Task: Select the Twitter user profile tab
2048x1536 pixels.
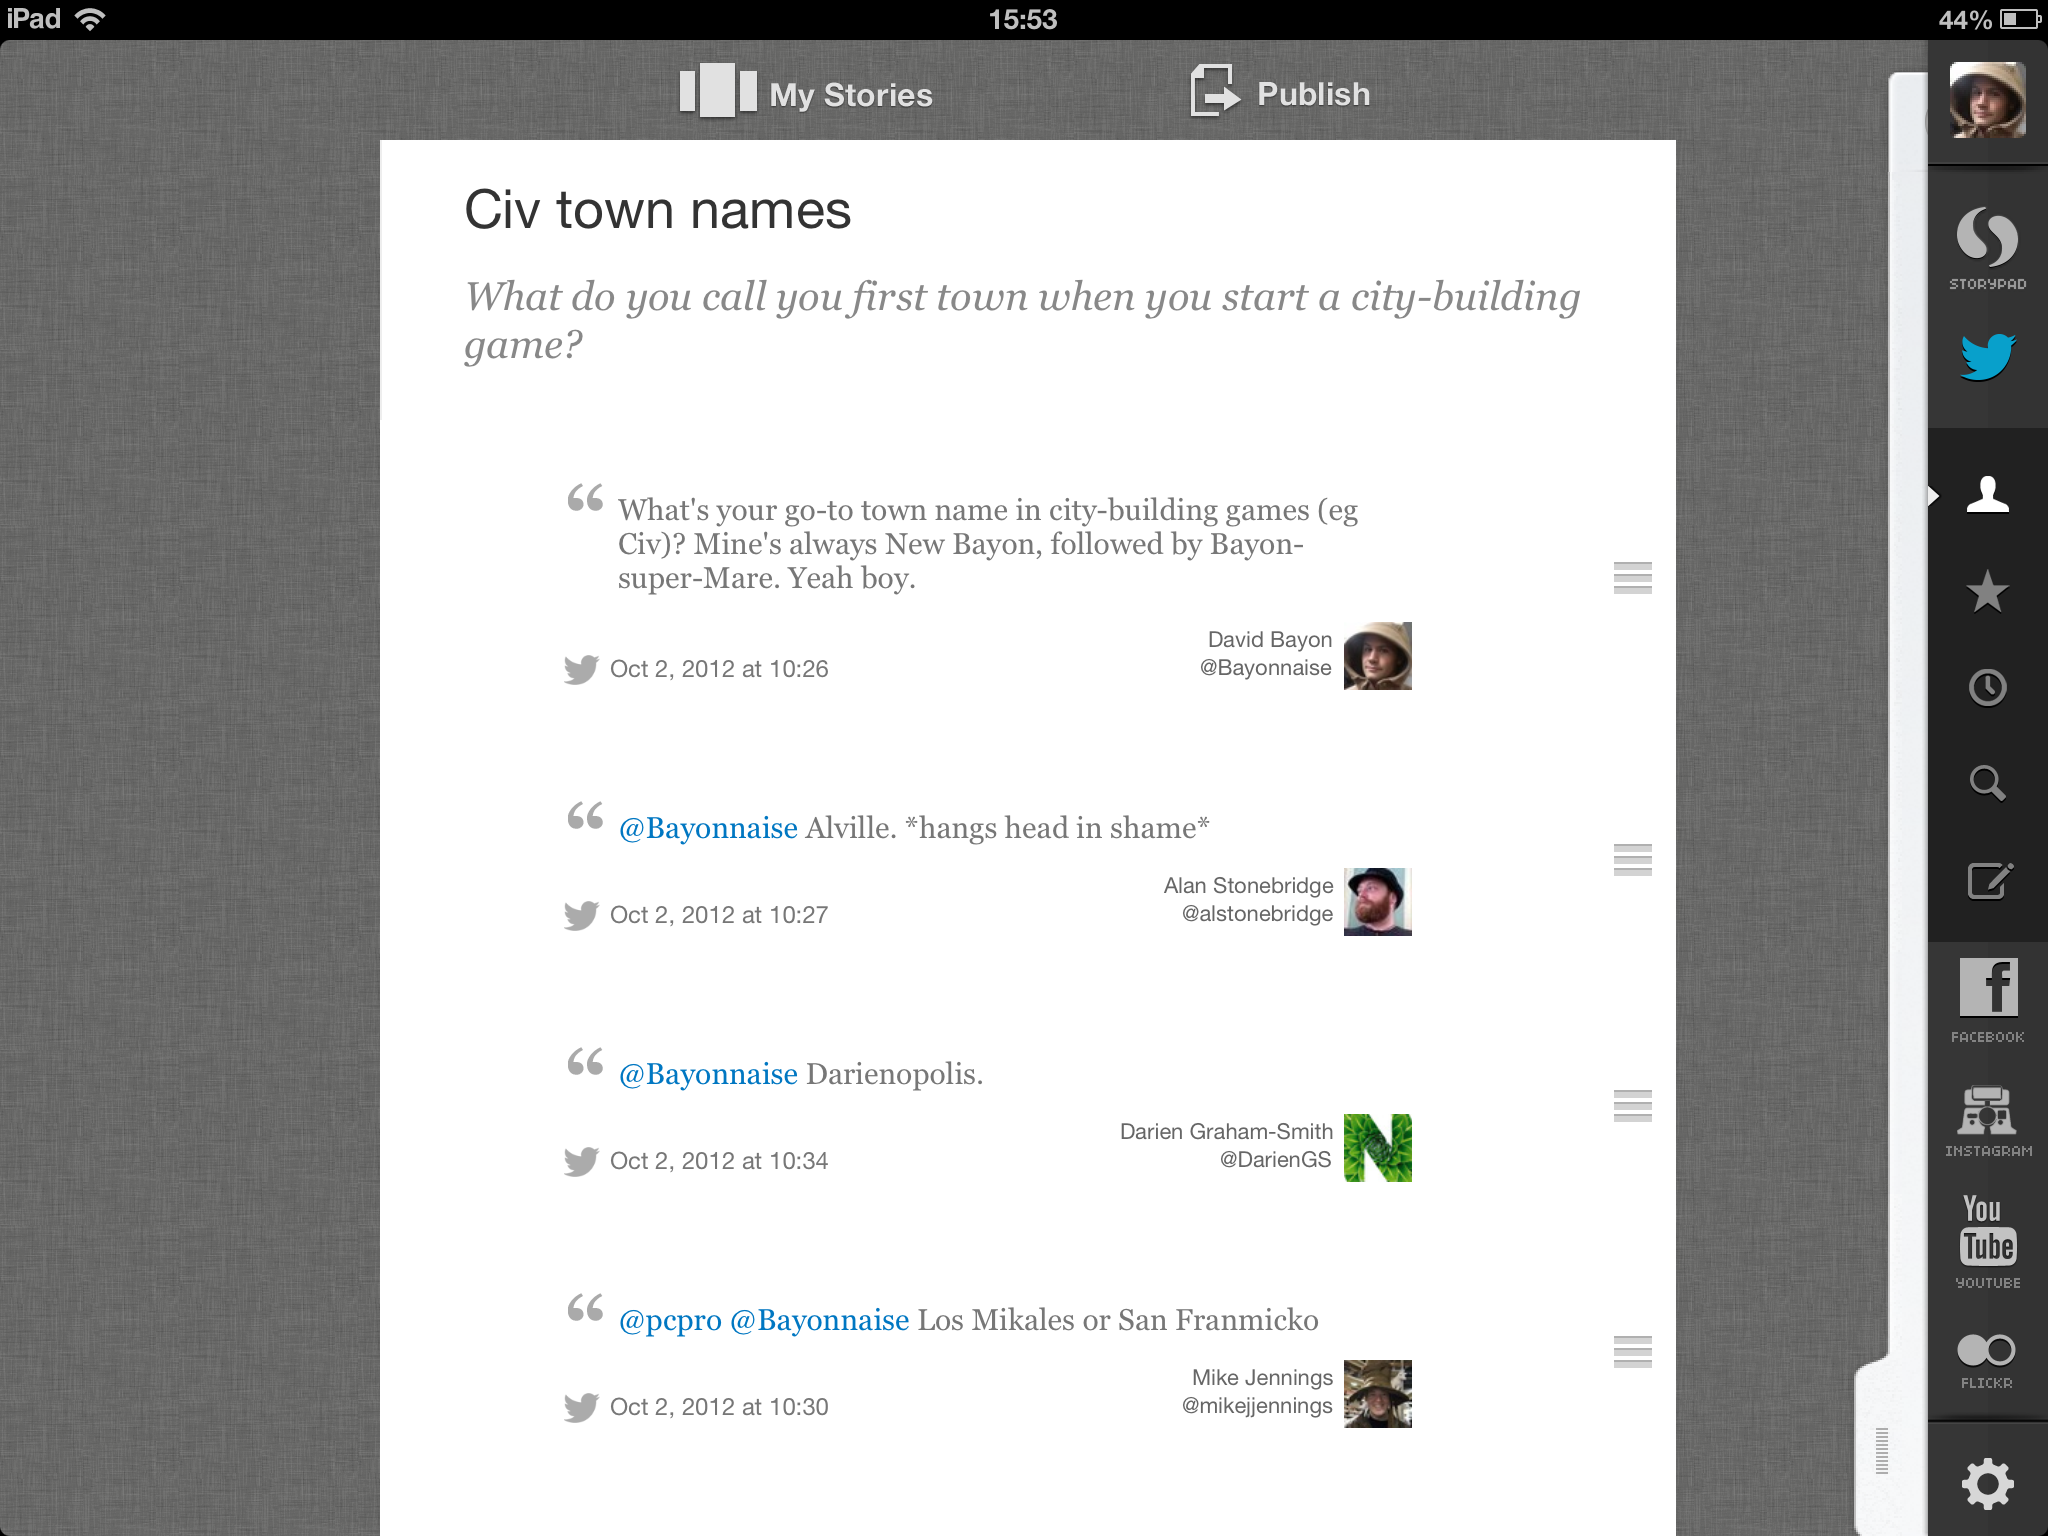Action: (x=1986, y=494)
